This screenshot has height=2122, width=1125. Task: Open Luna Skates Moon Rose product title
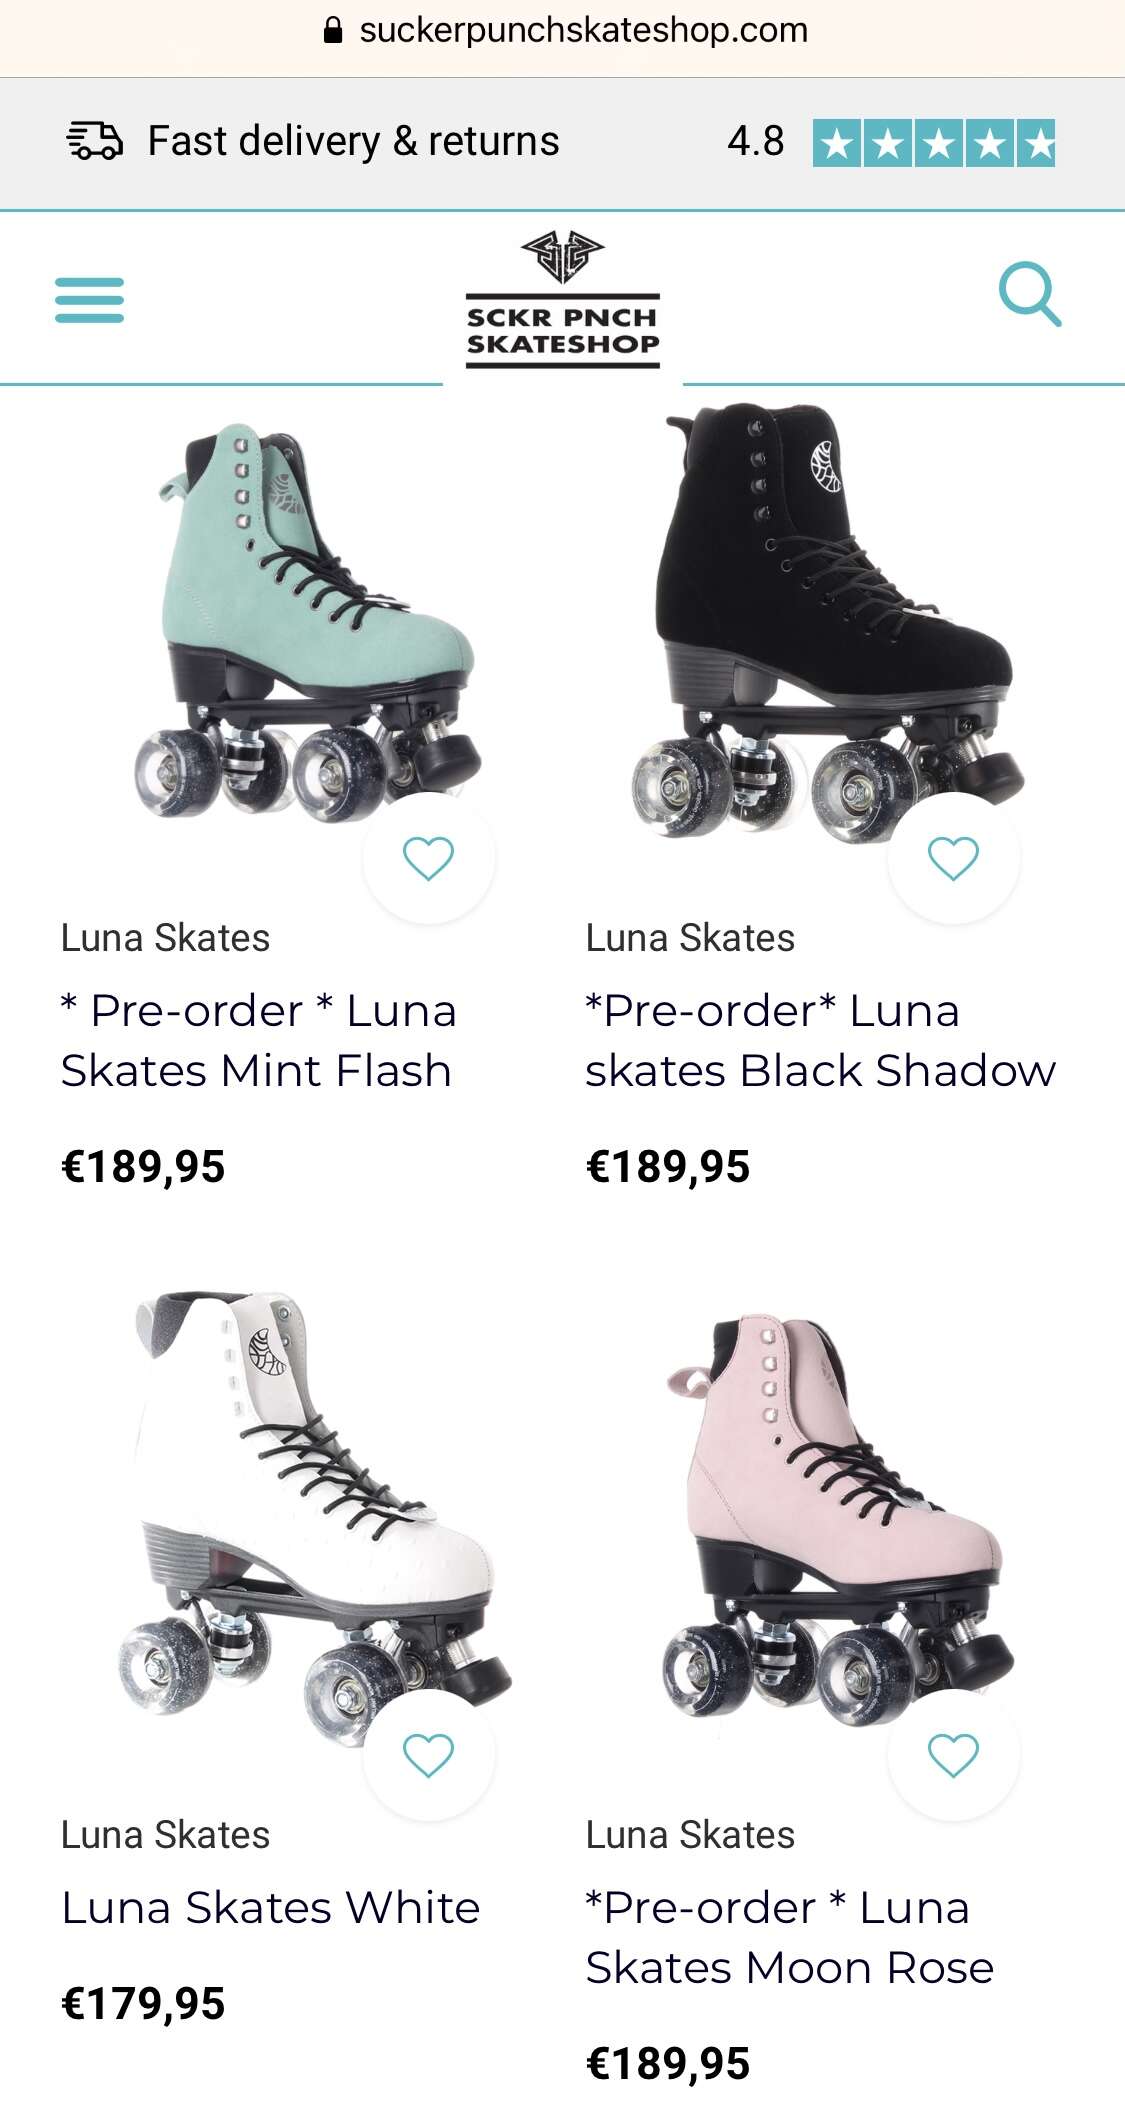coord(790,1937)
